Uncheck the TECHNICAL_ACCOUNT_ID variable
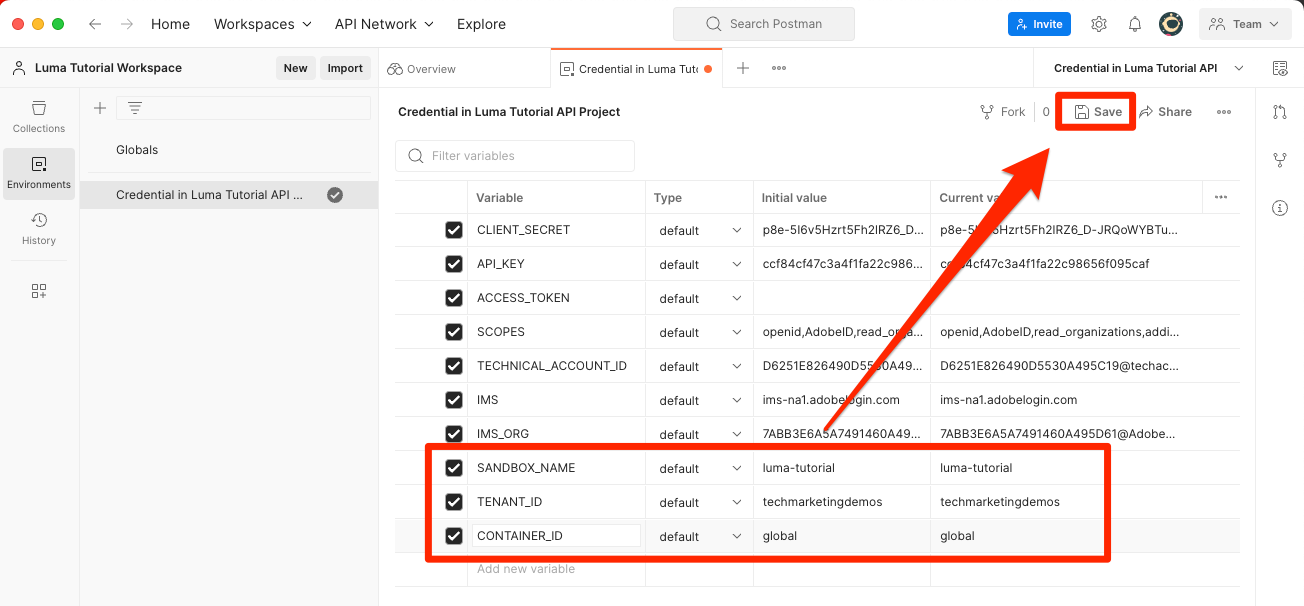Screen dimensions: 1304x606 pyautogui.click(x=454, y=366)
